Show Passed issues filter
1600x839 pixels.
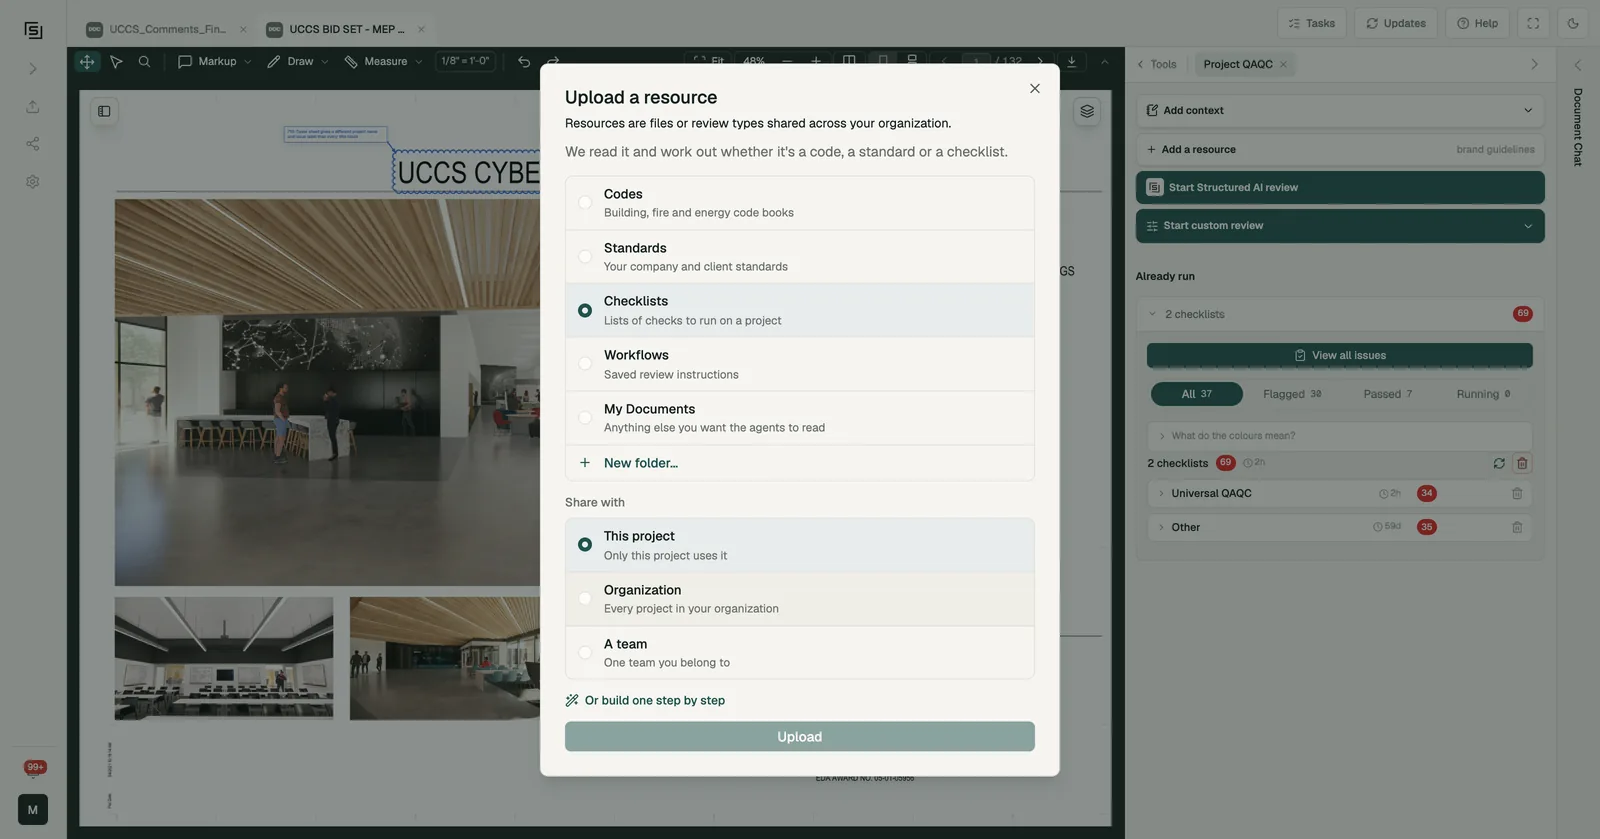1388,394
